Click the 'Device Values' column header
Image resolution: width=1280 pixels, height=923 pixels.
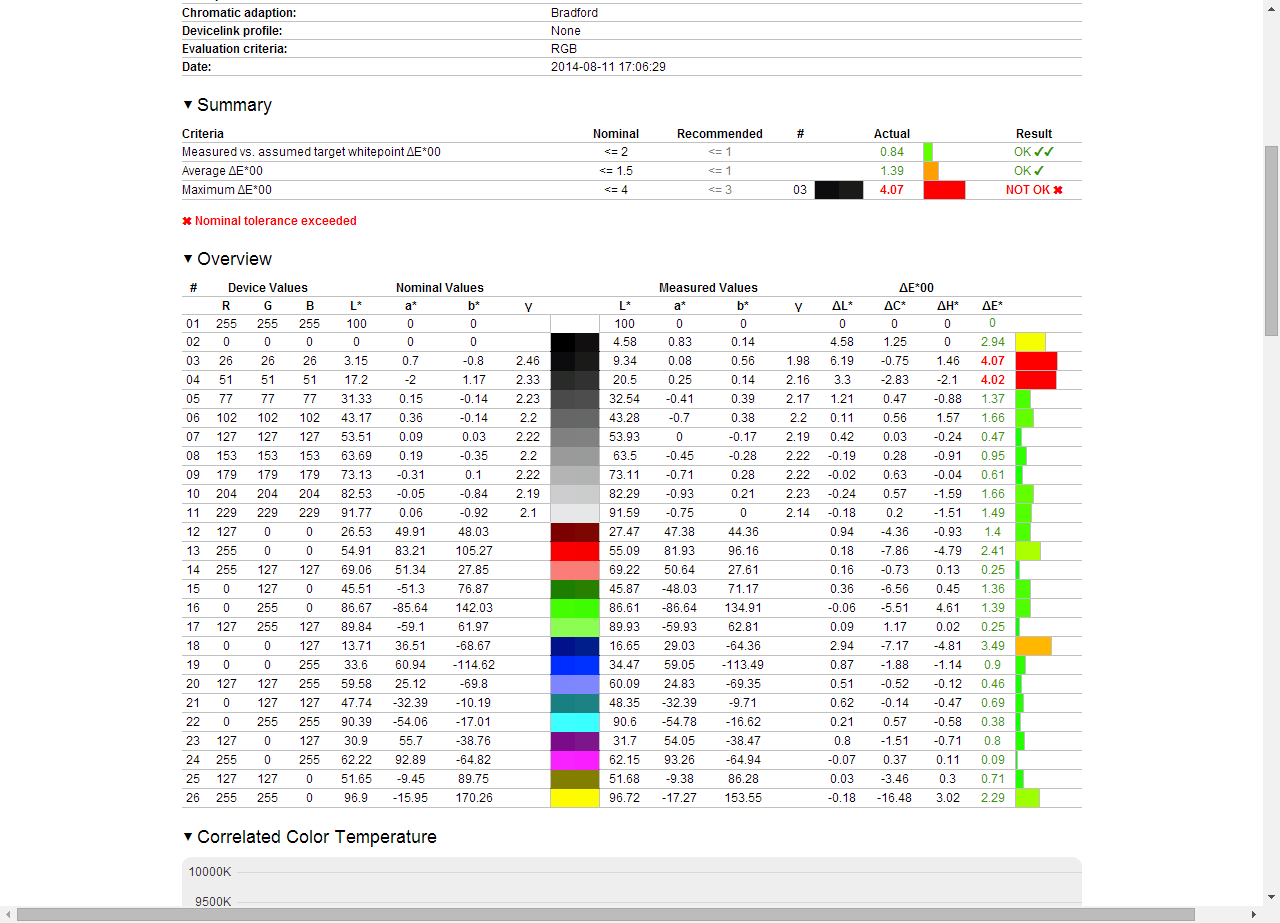268,288
